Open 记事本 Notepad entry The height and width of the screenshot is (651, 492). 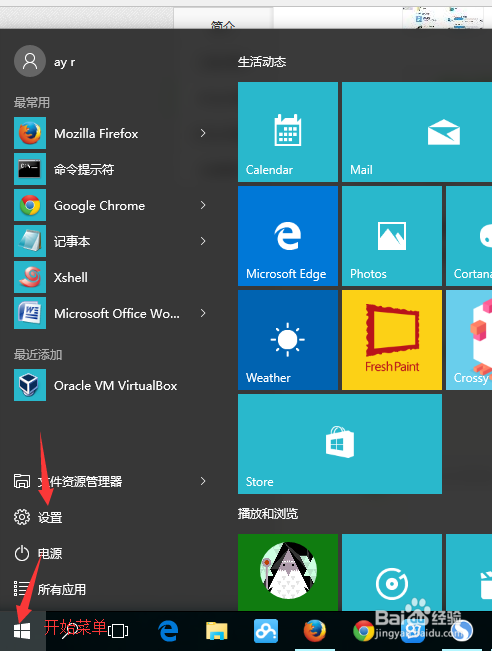(x=112, y=241)
